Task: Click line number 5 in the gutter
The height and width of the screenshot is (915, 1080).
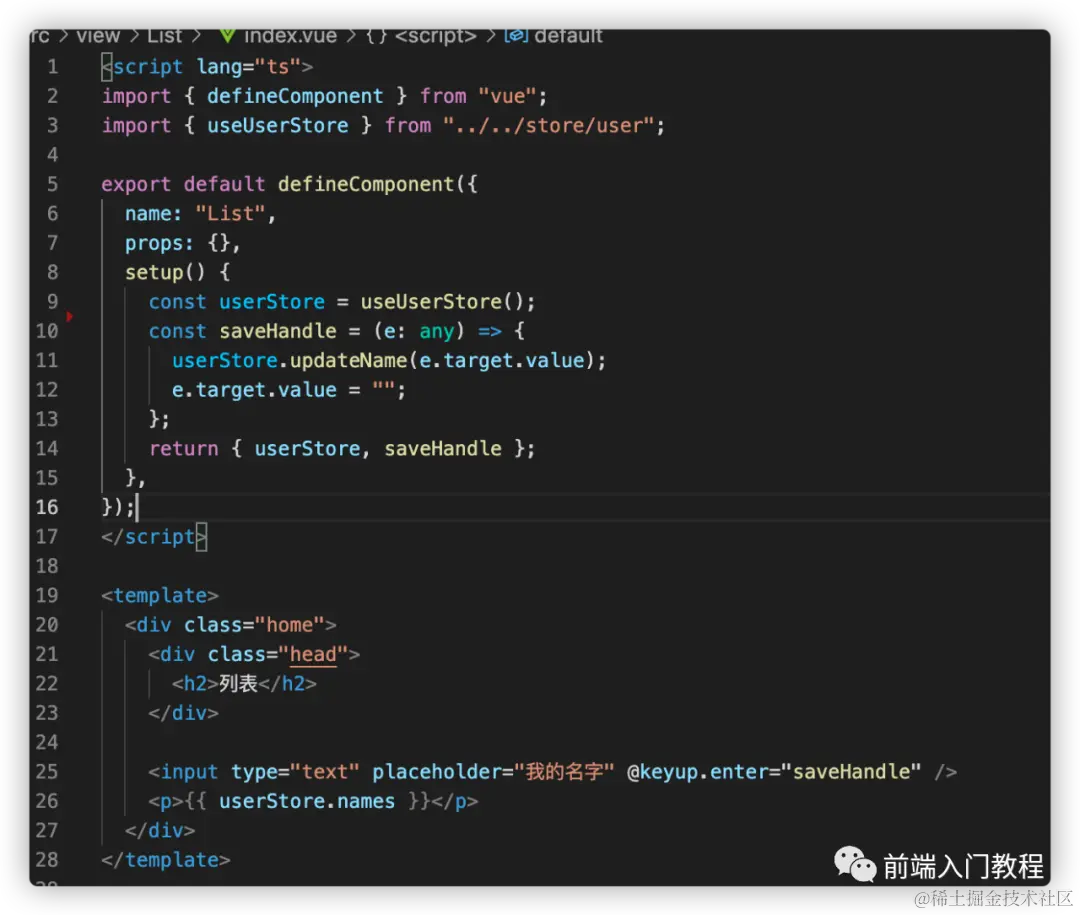Action: (52, 184)
